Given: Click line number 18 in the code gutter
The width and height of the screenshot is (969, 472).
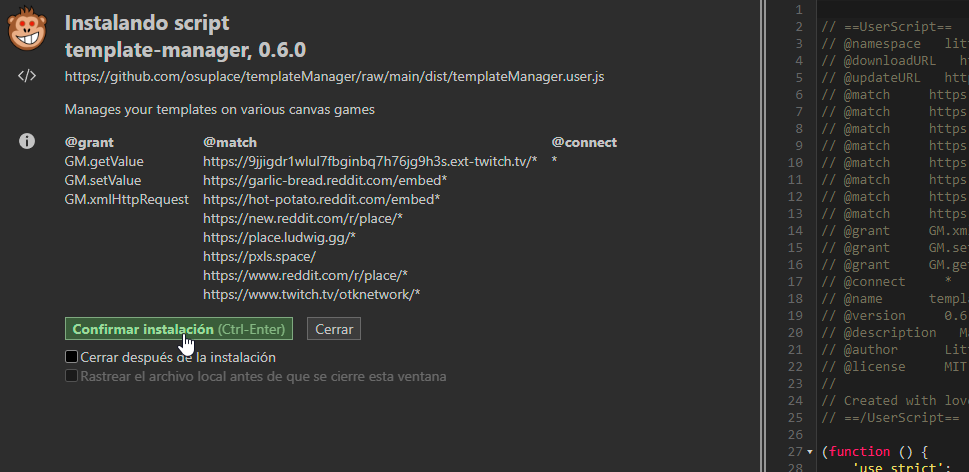Looking at the screenshot, I should pyautogui.click(x=796, y=299).
